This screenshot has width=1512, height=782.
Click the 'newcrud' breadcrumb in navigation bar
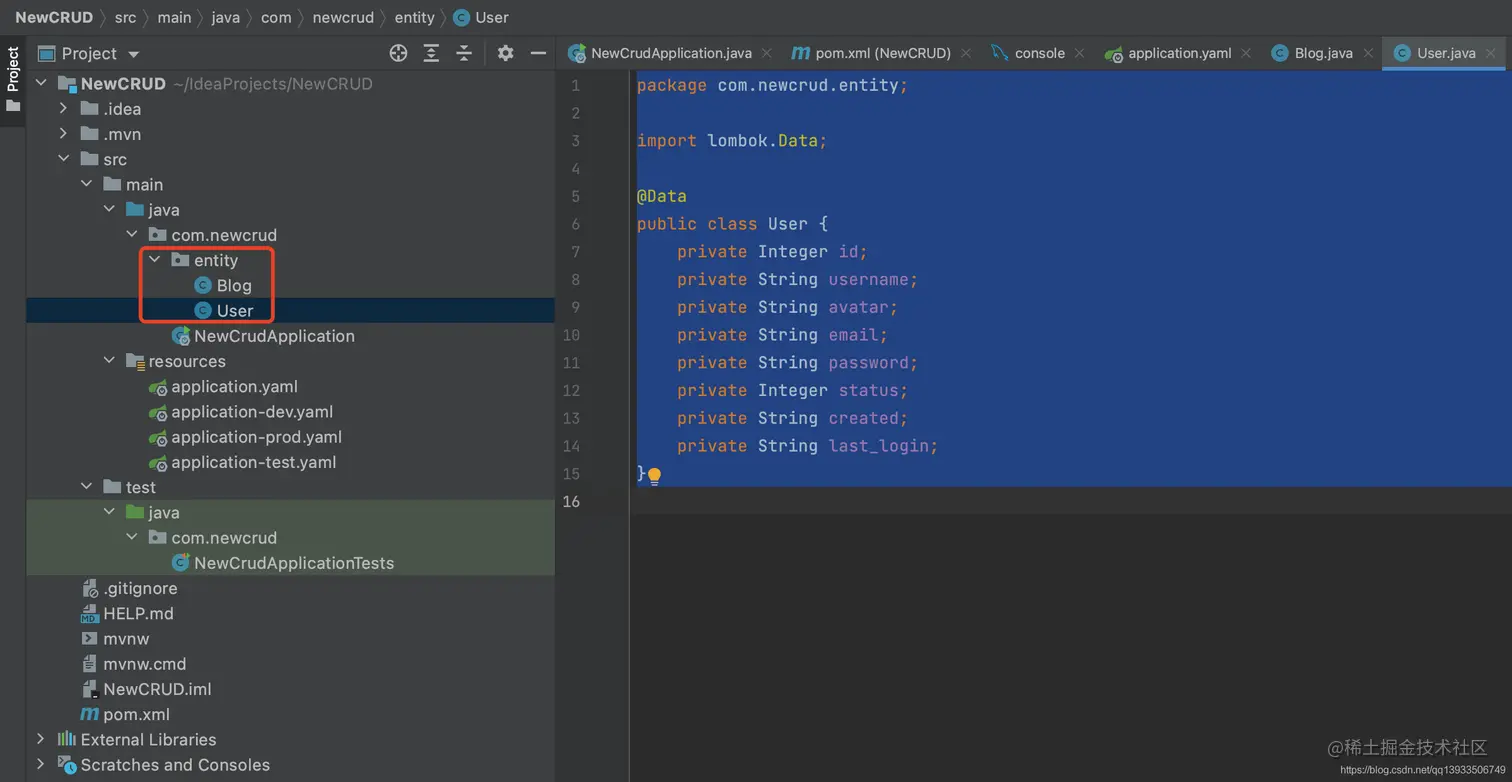tap(343, 17)
